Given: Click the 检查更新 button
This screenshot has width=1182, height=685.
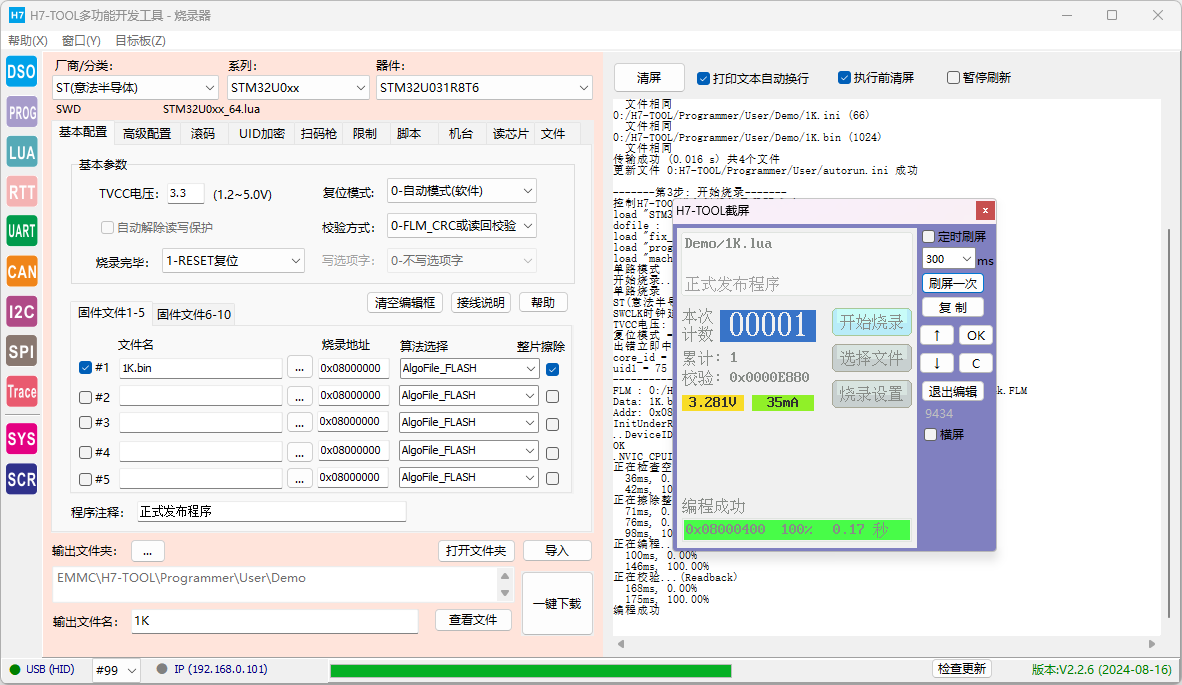Looking at the screenshot, I should [x=962, y=668].
